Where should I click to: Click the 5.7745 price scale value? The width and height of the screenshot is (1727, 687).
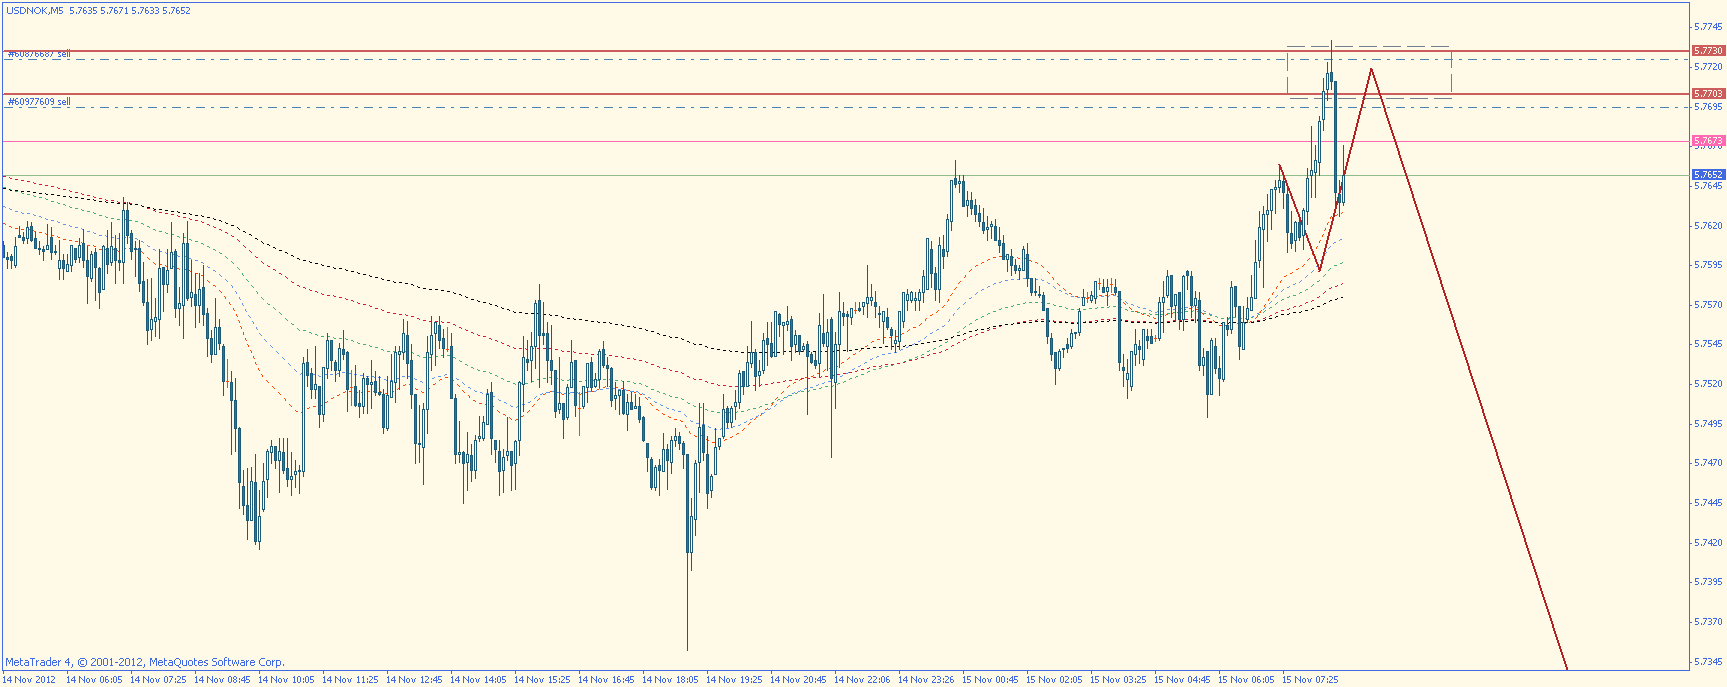click(x=1708, y=27)
